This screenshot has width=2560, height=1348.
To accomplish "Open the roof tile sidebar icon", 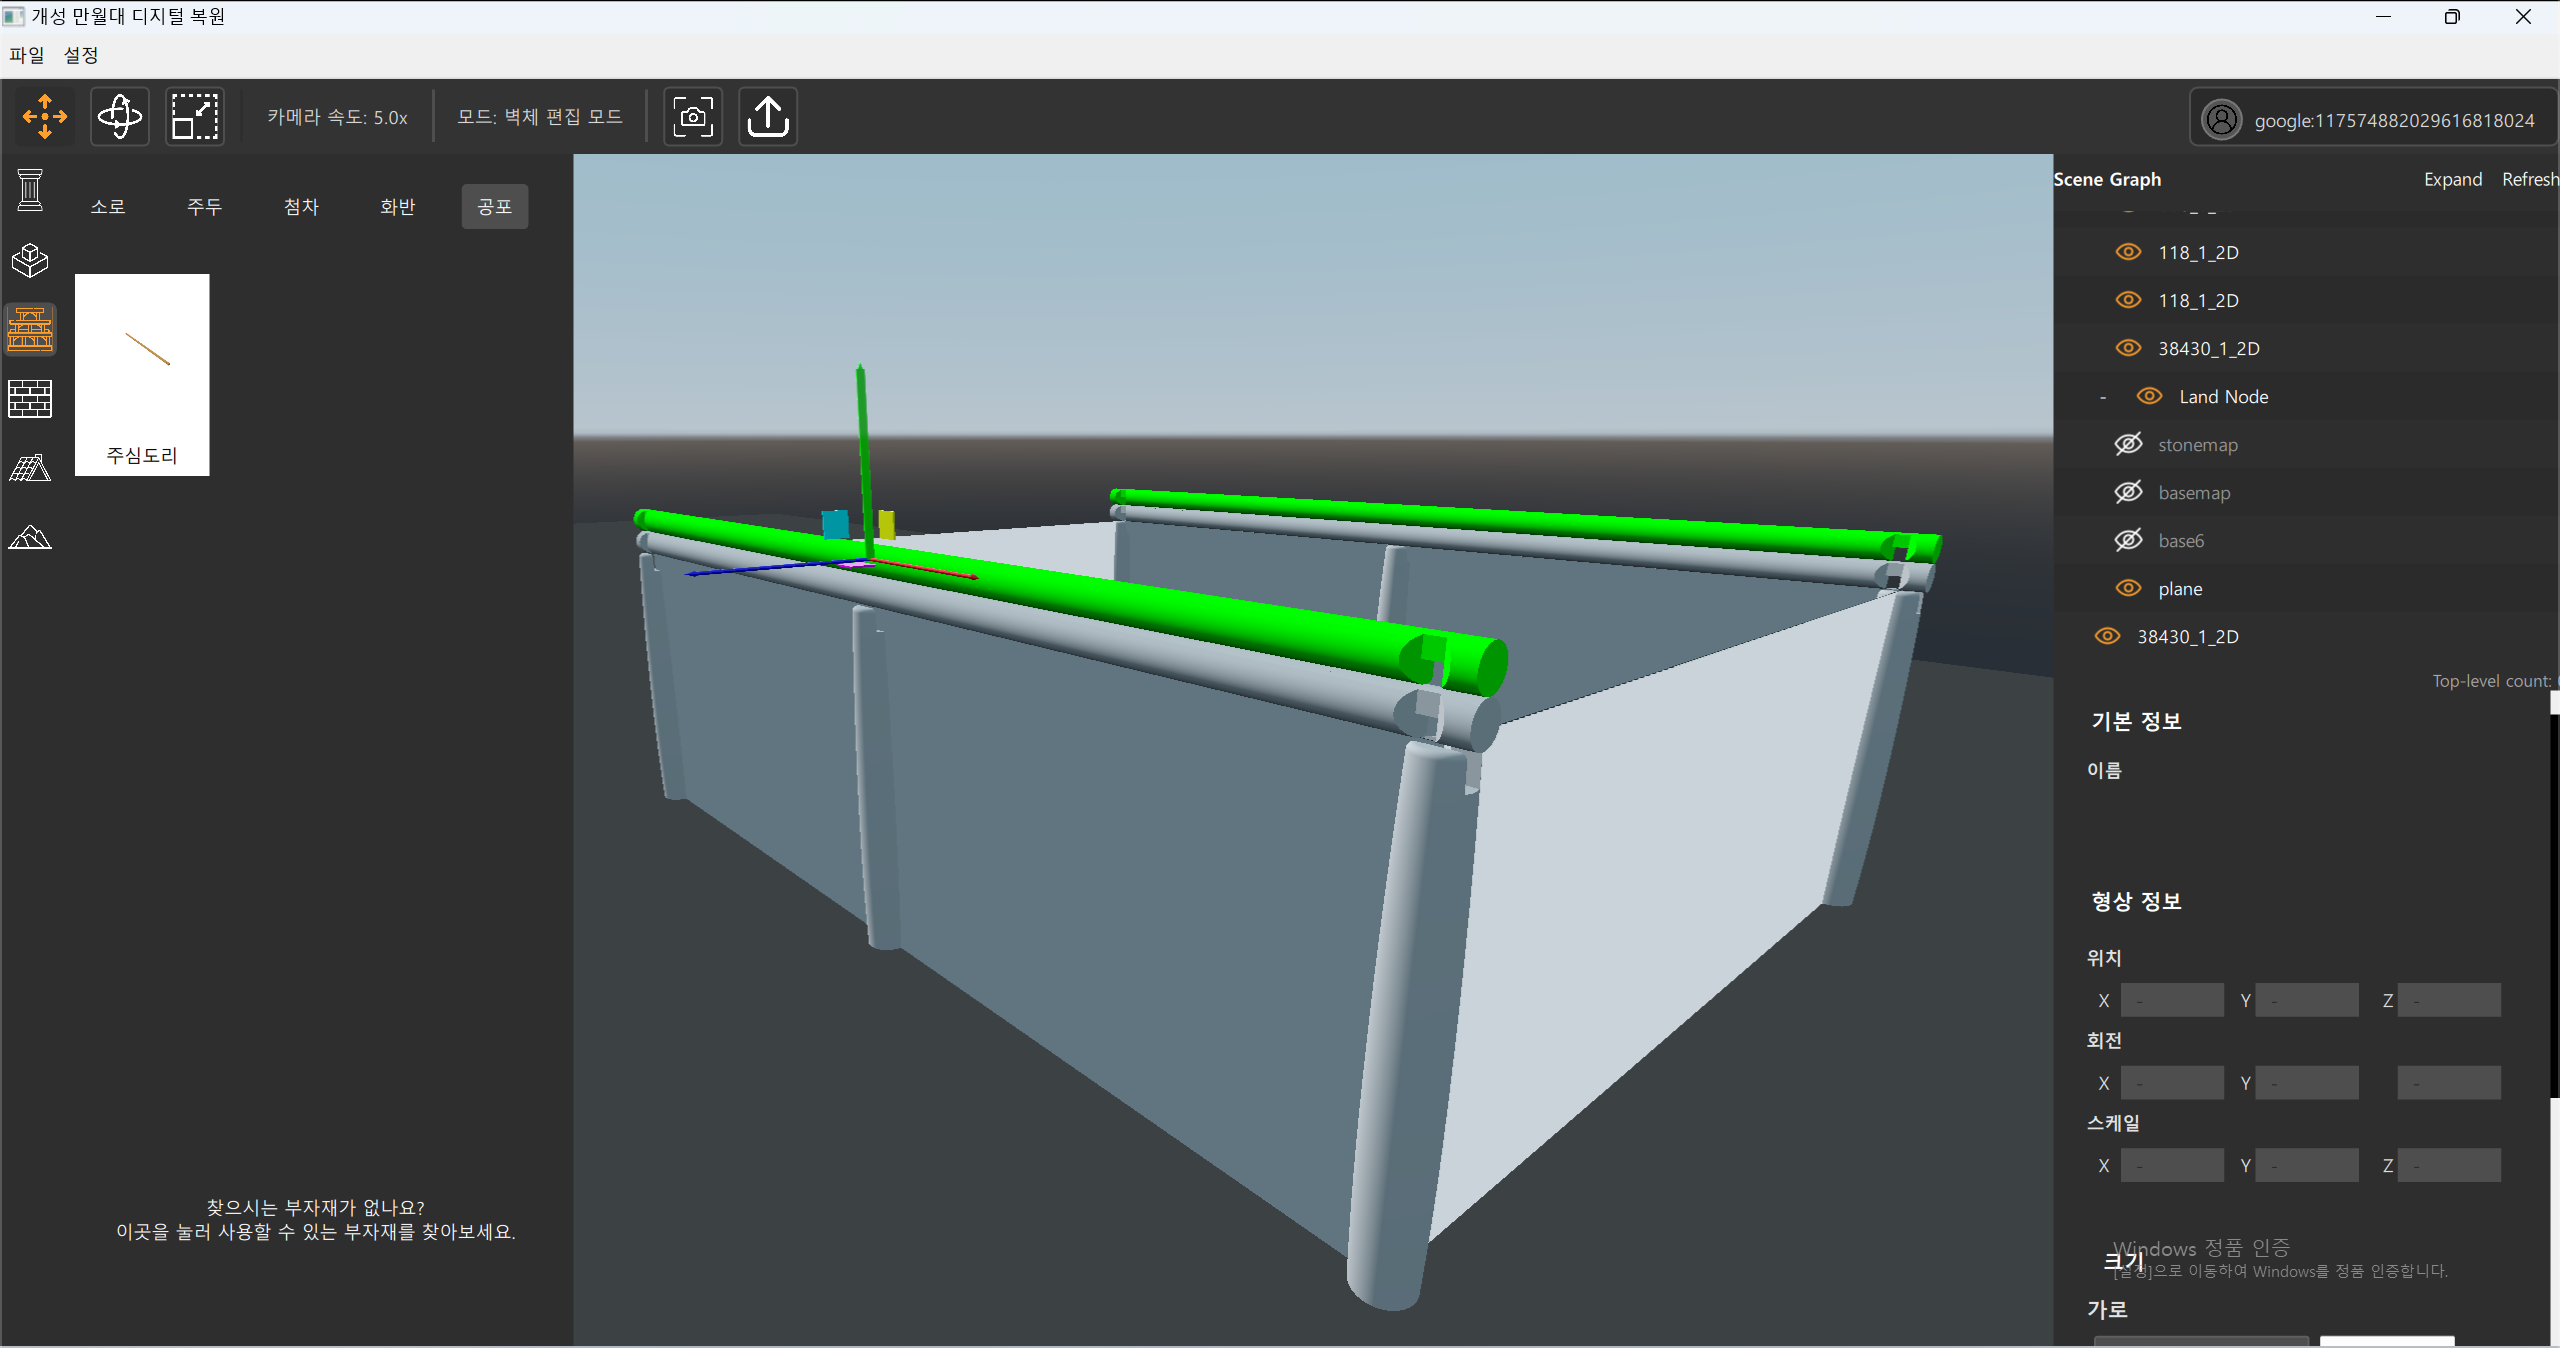I will pos(30,468).
